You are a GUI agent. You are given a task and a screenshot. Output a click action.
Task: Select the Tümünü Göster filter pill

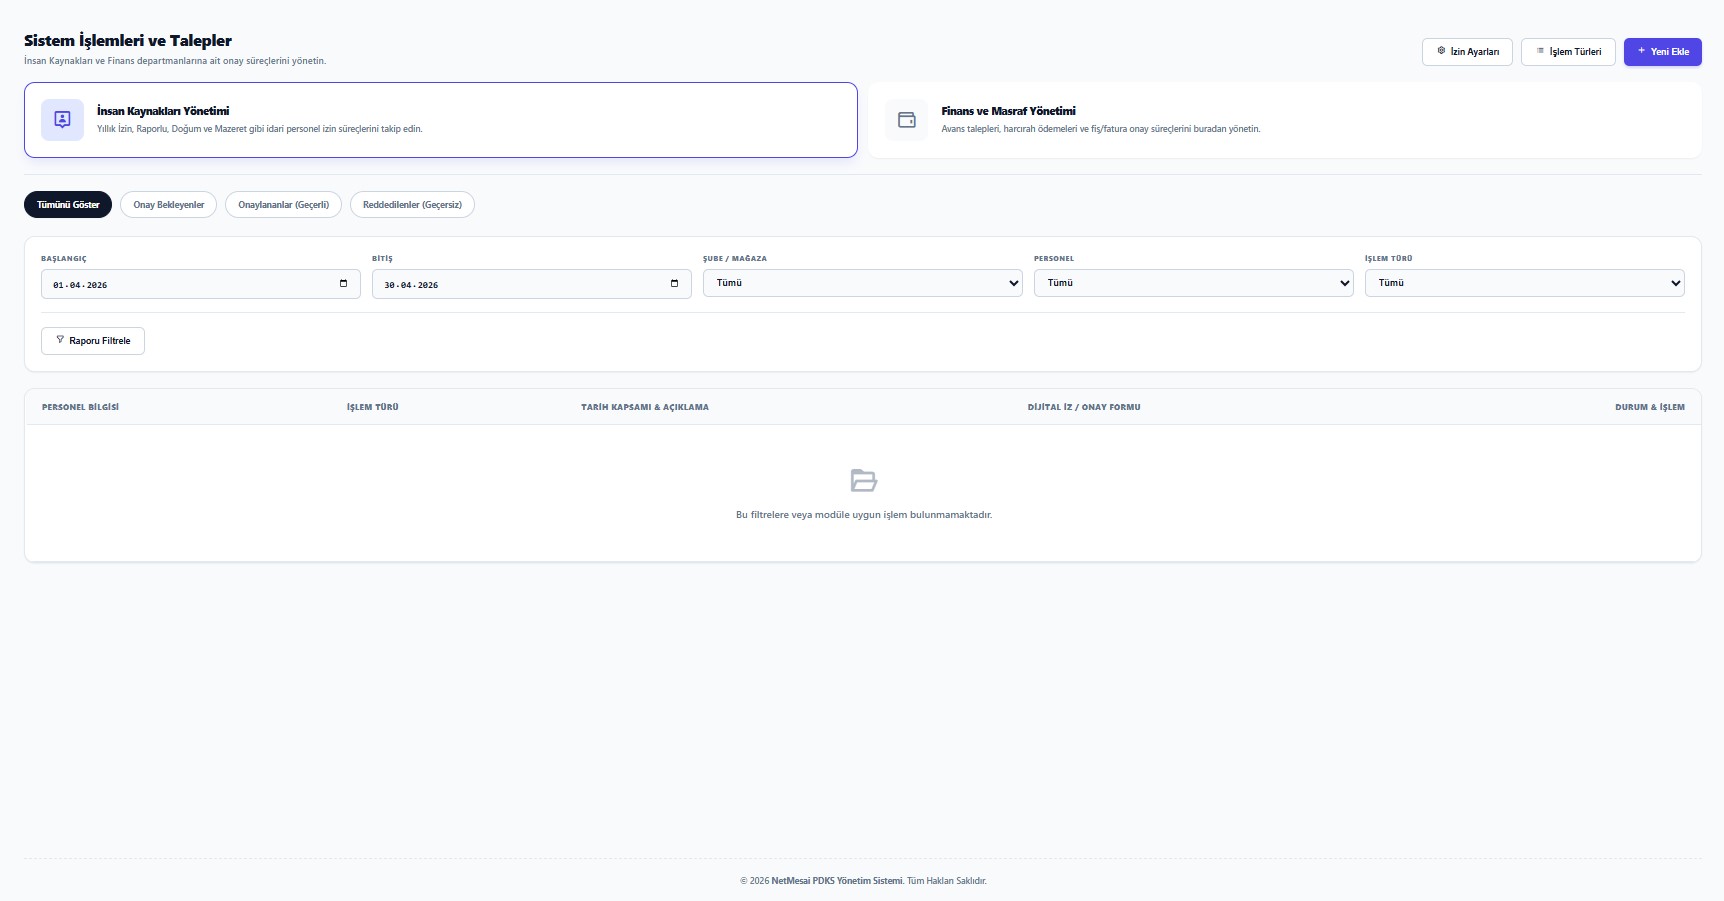pos(68,204)
